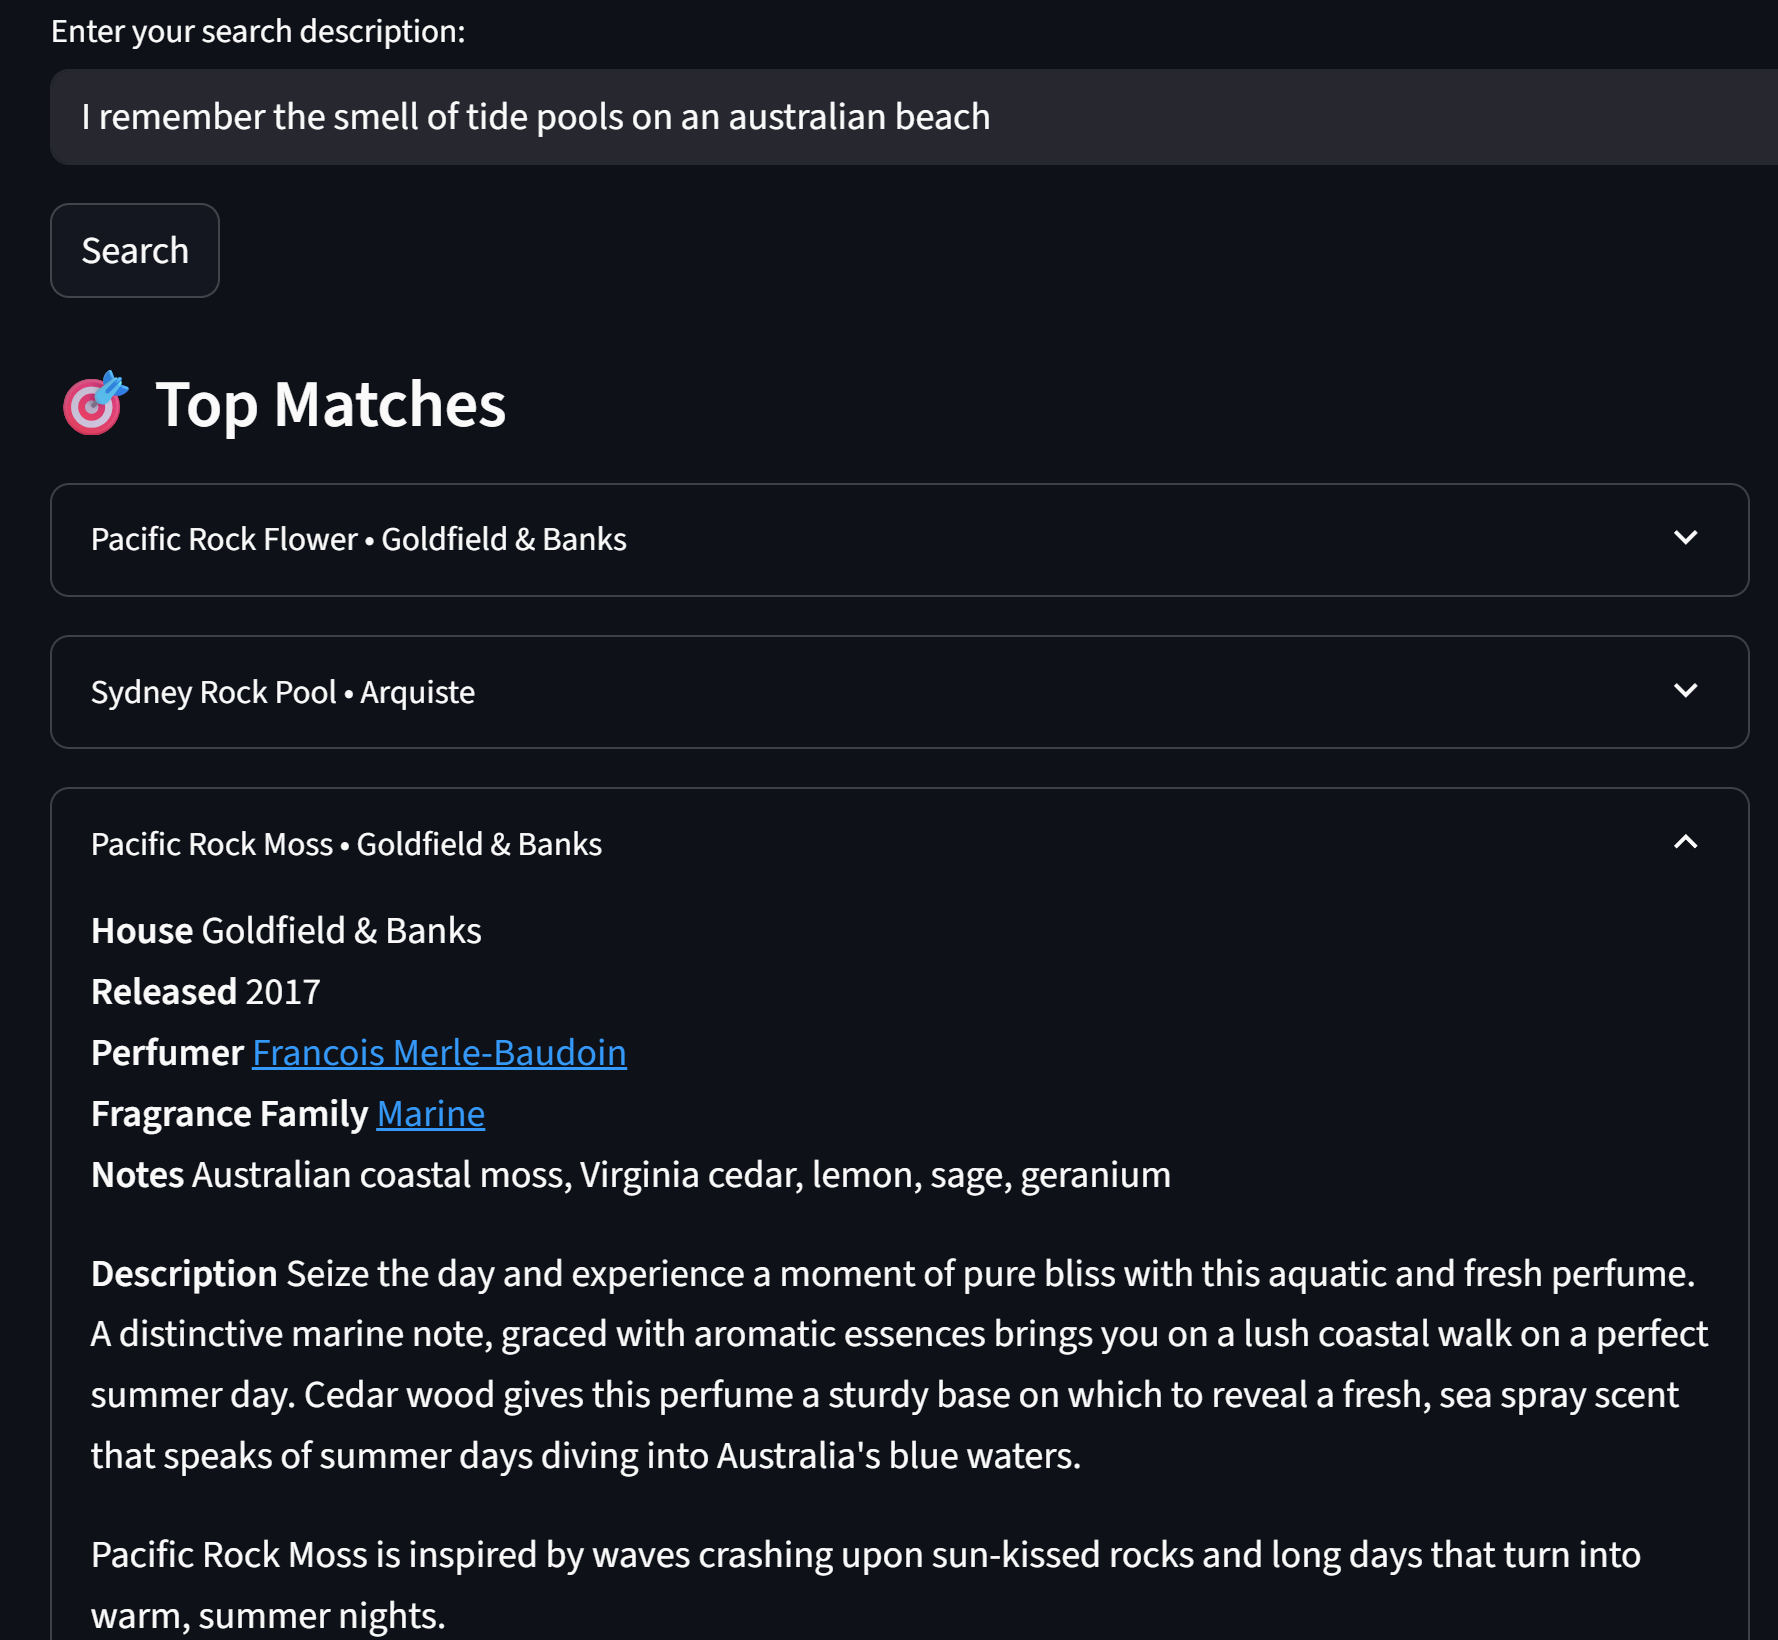
Task: Collapse Pacific Rock Moss using the up chevron
Action: click(1685, 843)
